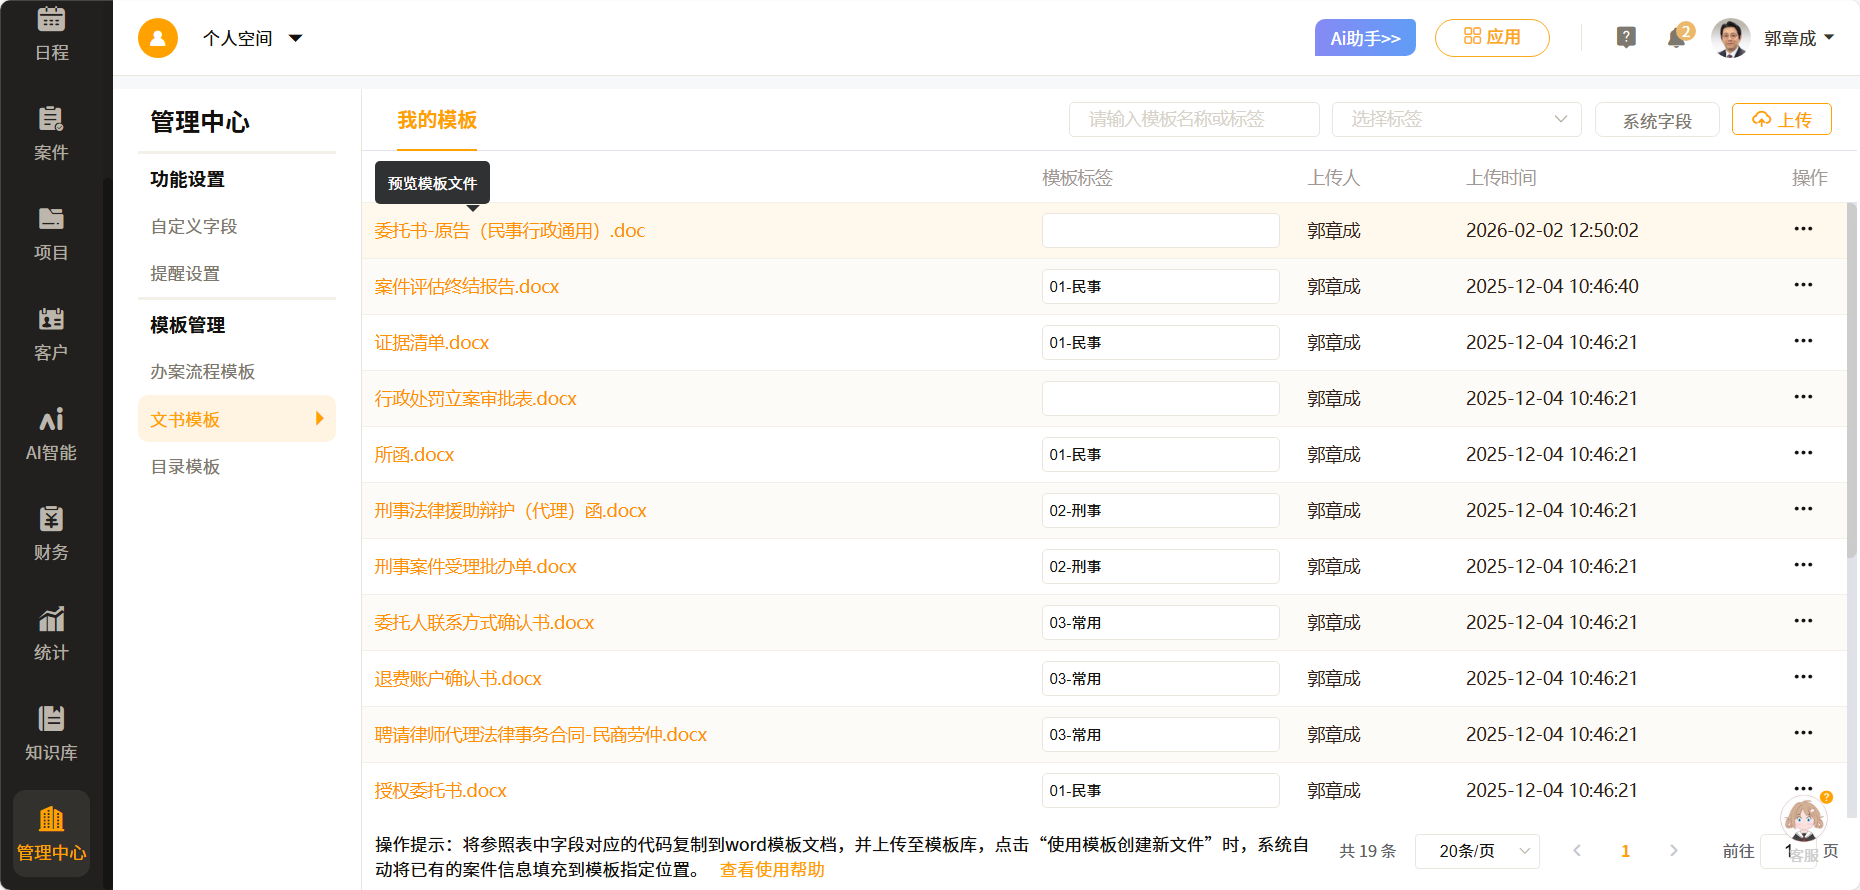This screenshot has height=890, width=1860.
Task: Select 办案流程模板 in the left menu
Action: (x=203, y=372)
